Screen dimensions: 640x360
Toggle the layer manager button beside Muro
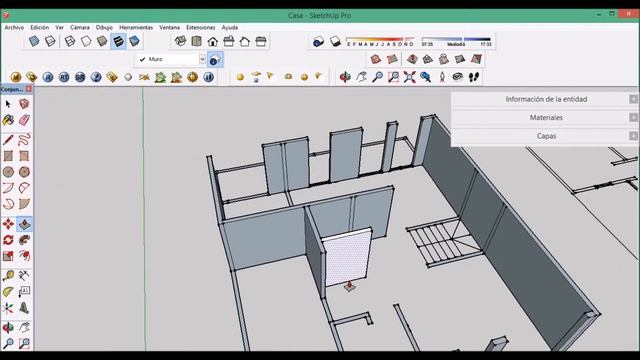click(x=215, y=60)
